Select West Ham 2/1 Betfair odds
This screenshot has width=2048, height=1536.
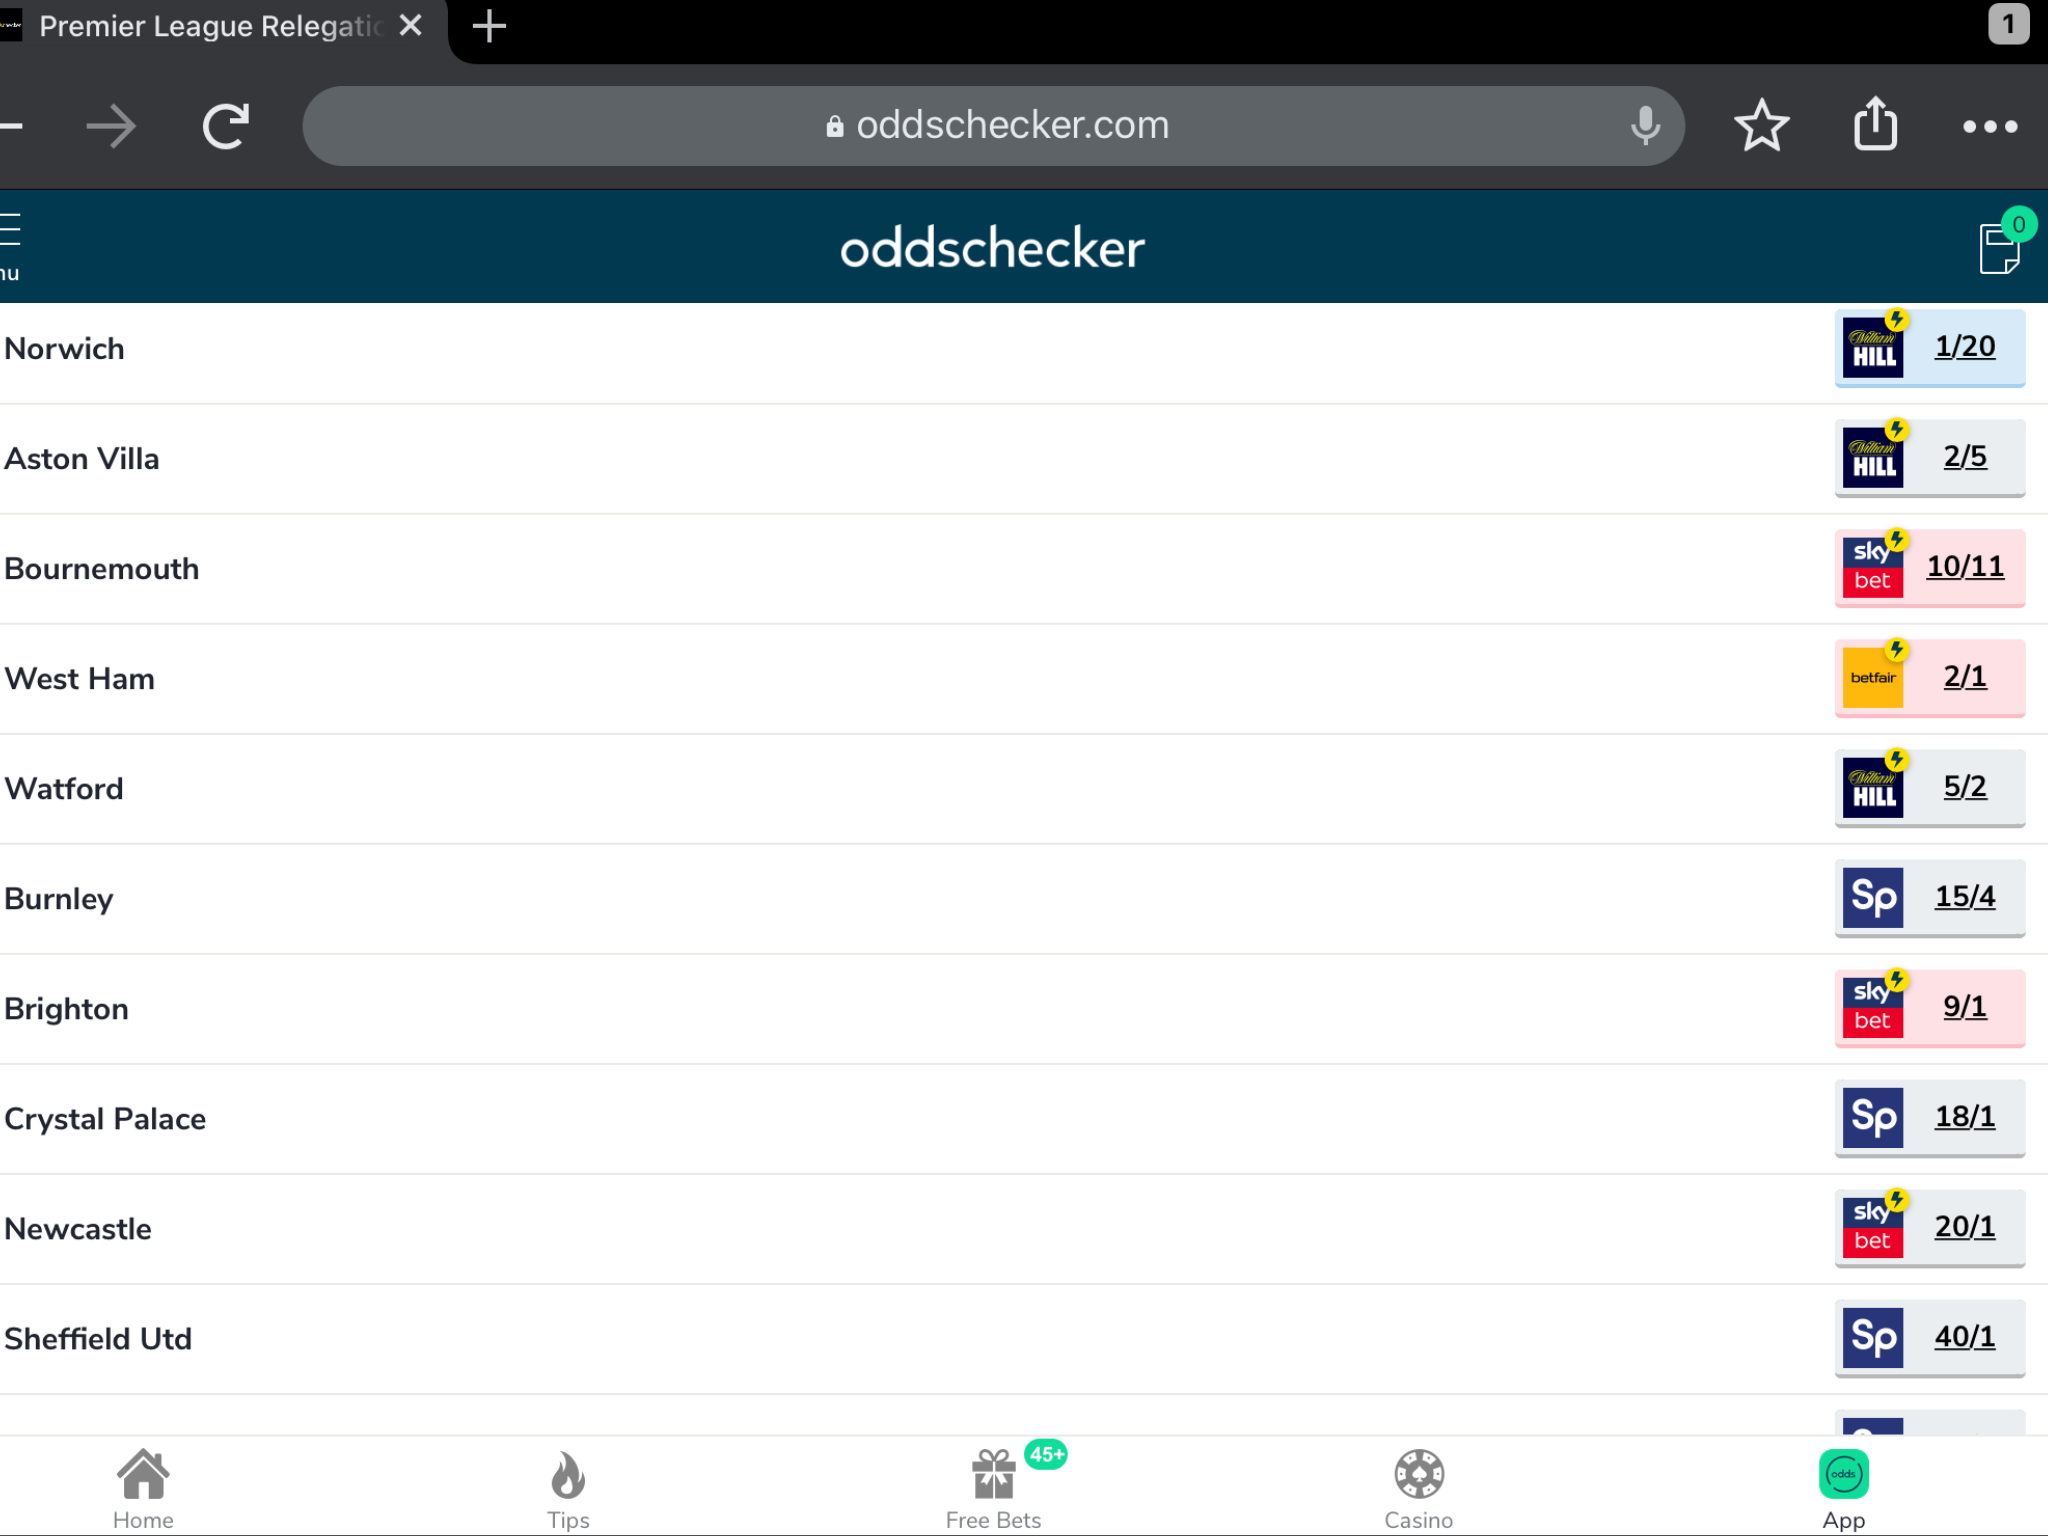(1930, 677)
